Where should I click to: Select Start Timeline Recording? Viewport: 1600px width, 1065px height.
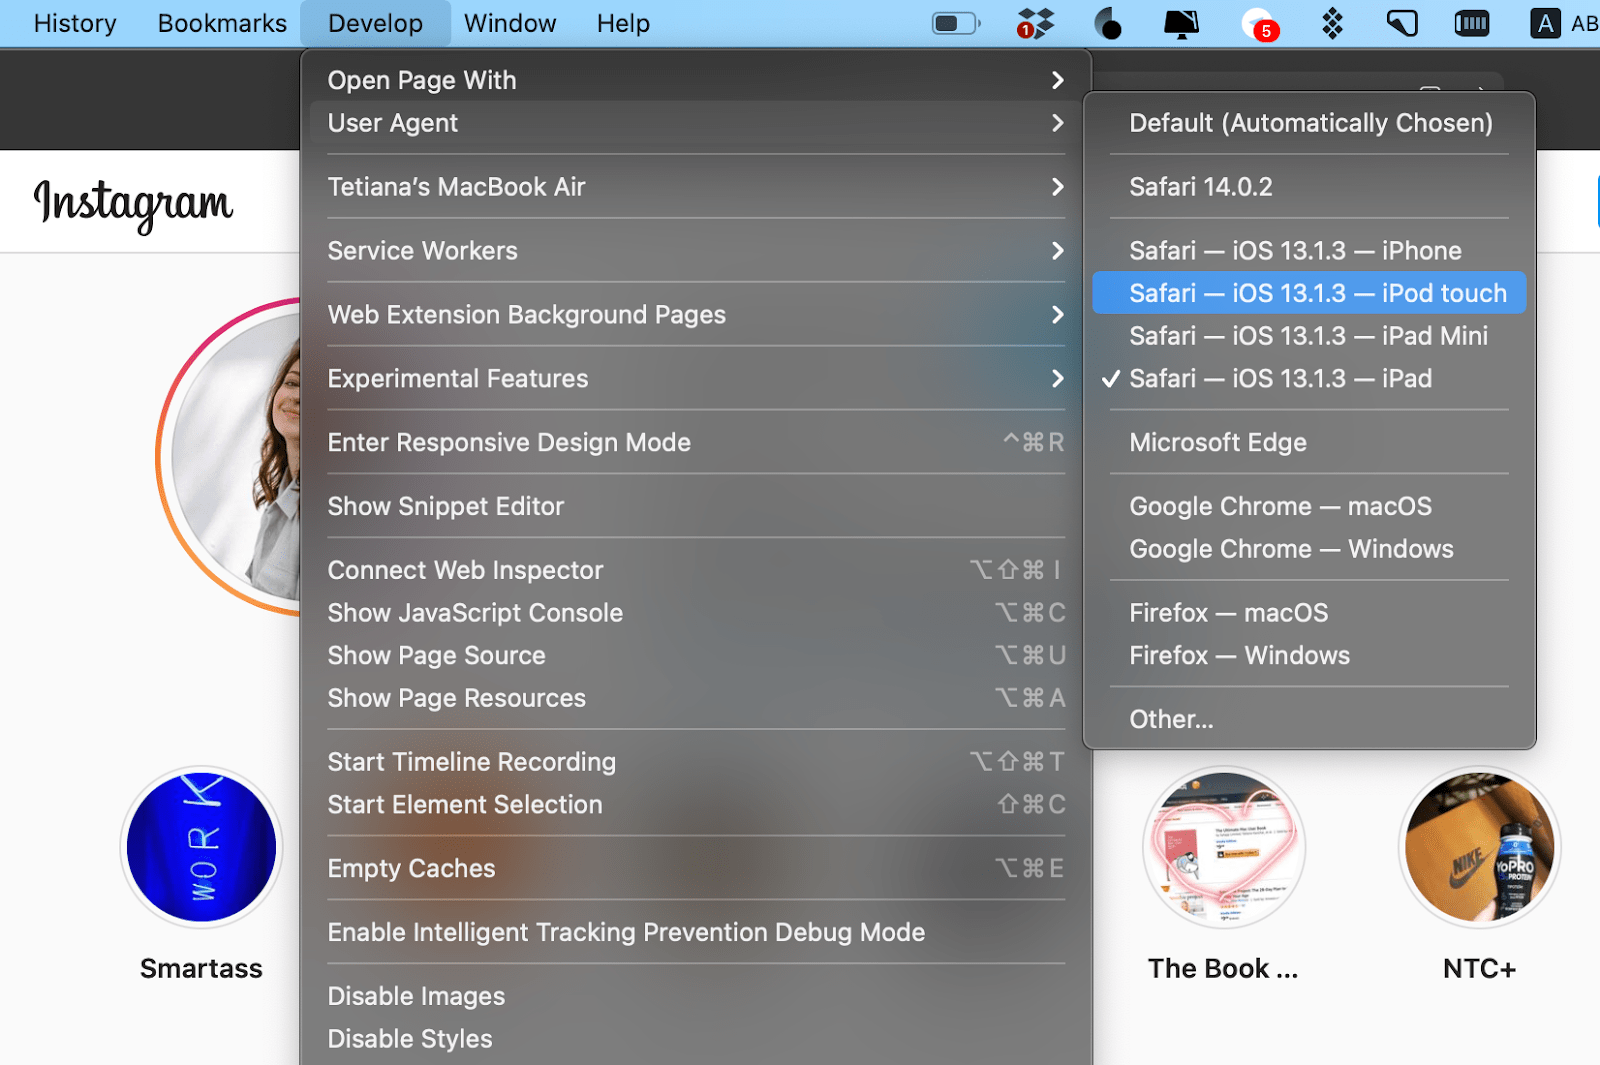pos(696,762)
